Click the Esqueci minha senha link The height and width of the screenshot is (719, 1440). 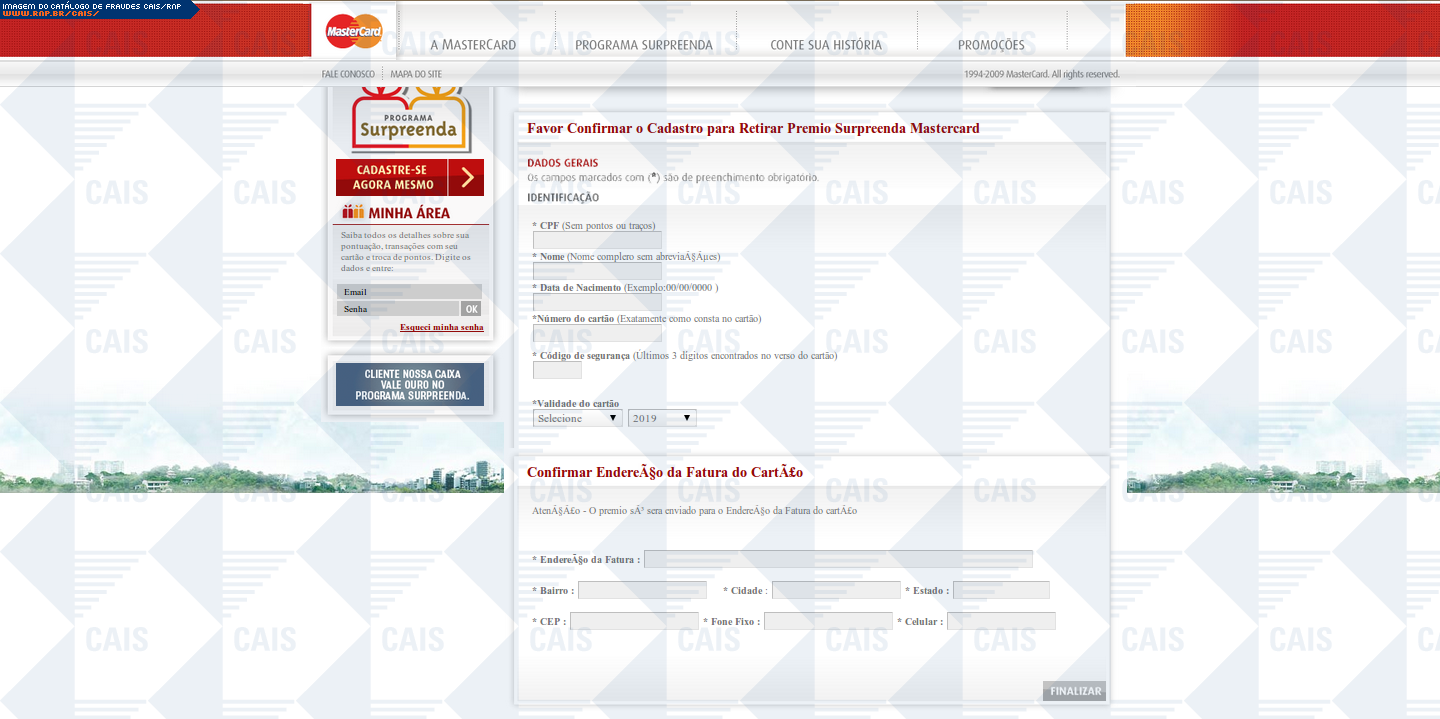(441, 327)
